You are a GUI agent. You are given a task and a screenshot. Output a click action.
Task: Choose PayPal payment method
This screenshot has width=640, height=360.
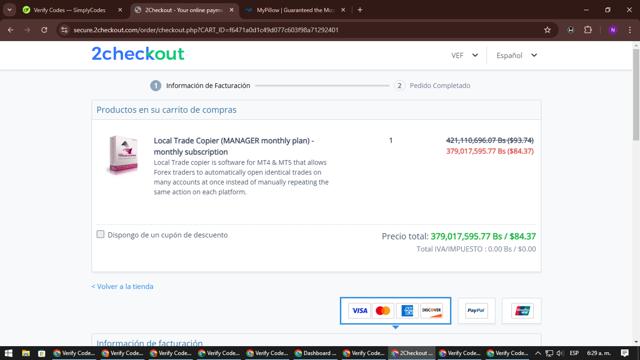[x=476, y=311]
